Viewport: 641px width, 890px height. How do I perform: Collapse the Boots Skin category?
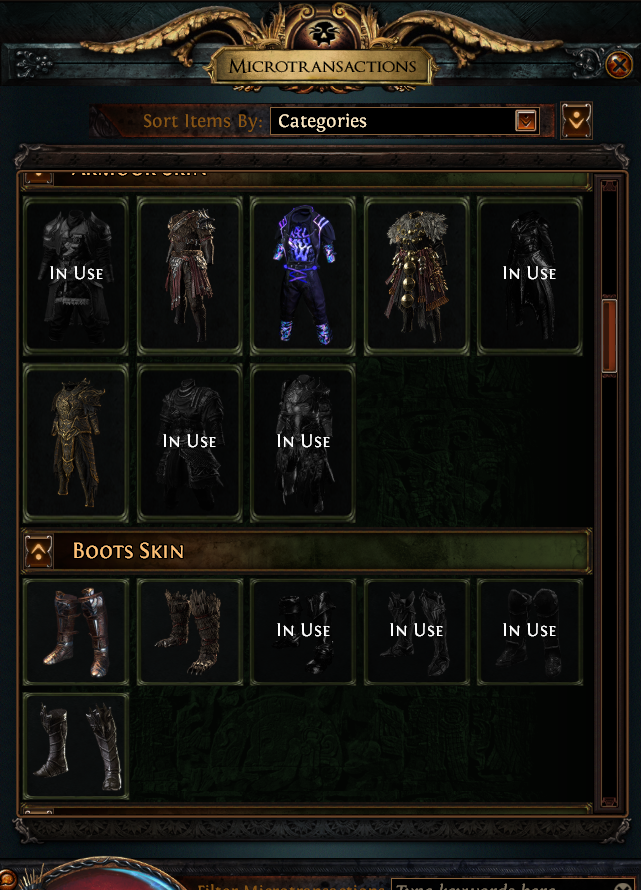[39, 551]
